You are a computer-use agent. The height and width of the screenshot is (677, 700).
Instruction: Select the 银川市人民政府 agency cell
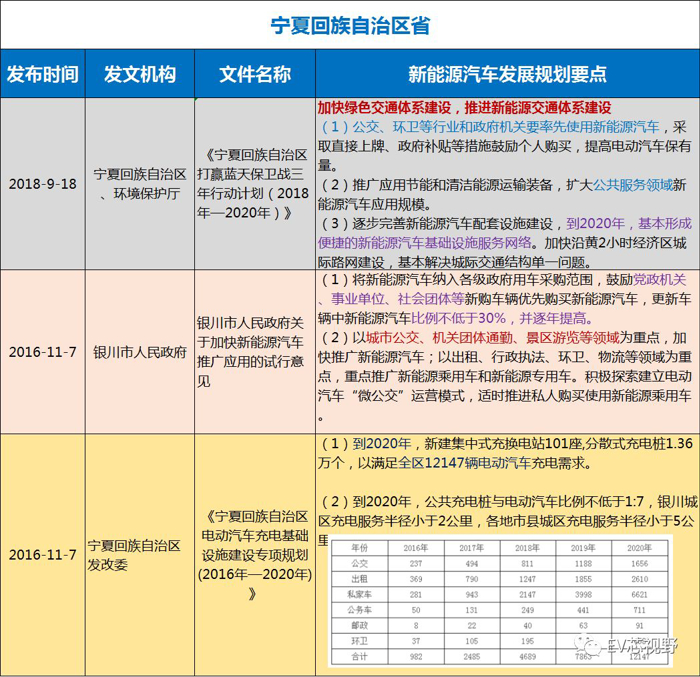tap(140, 352)
